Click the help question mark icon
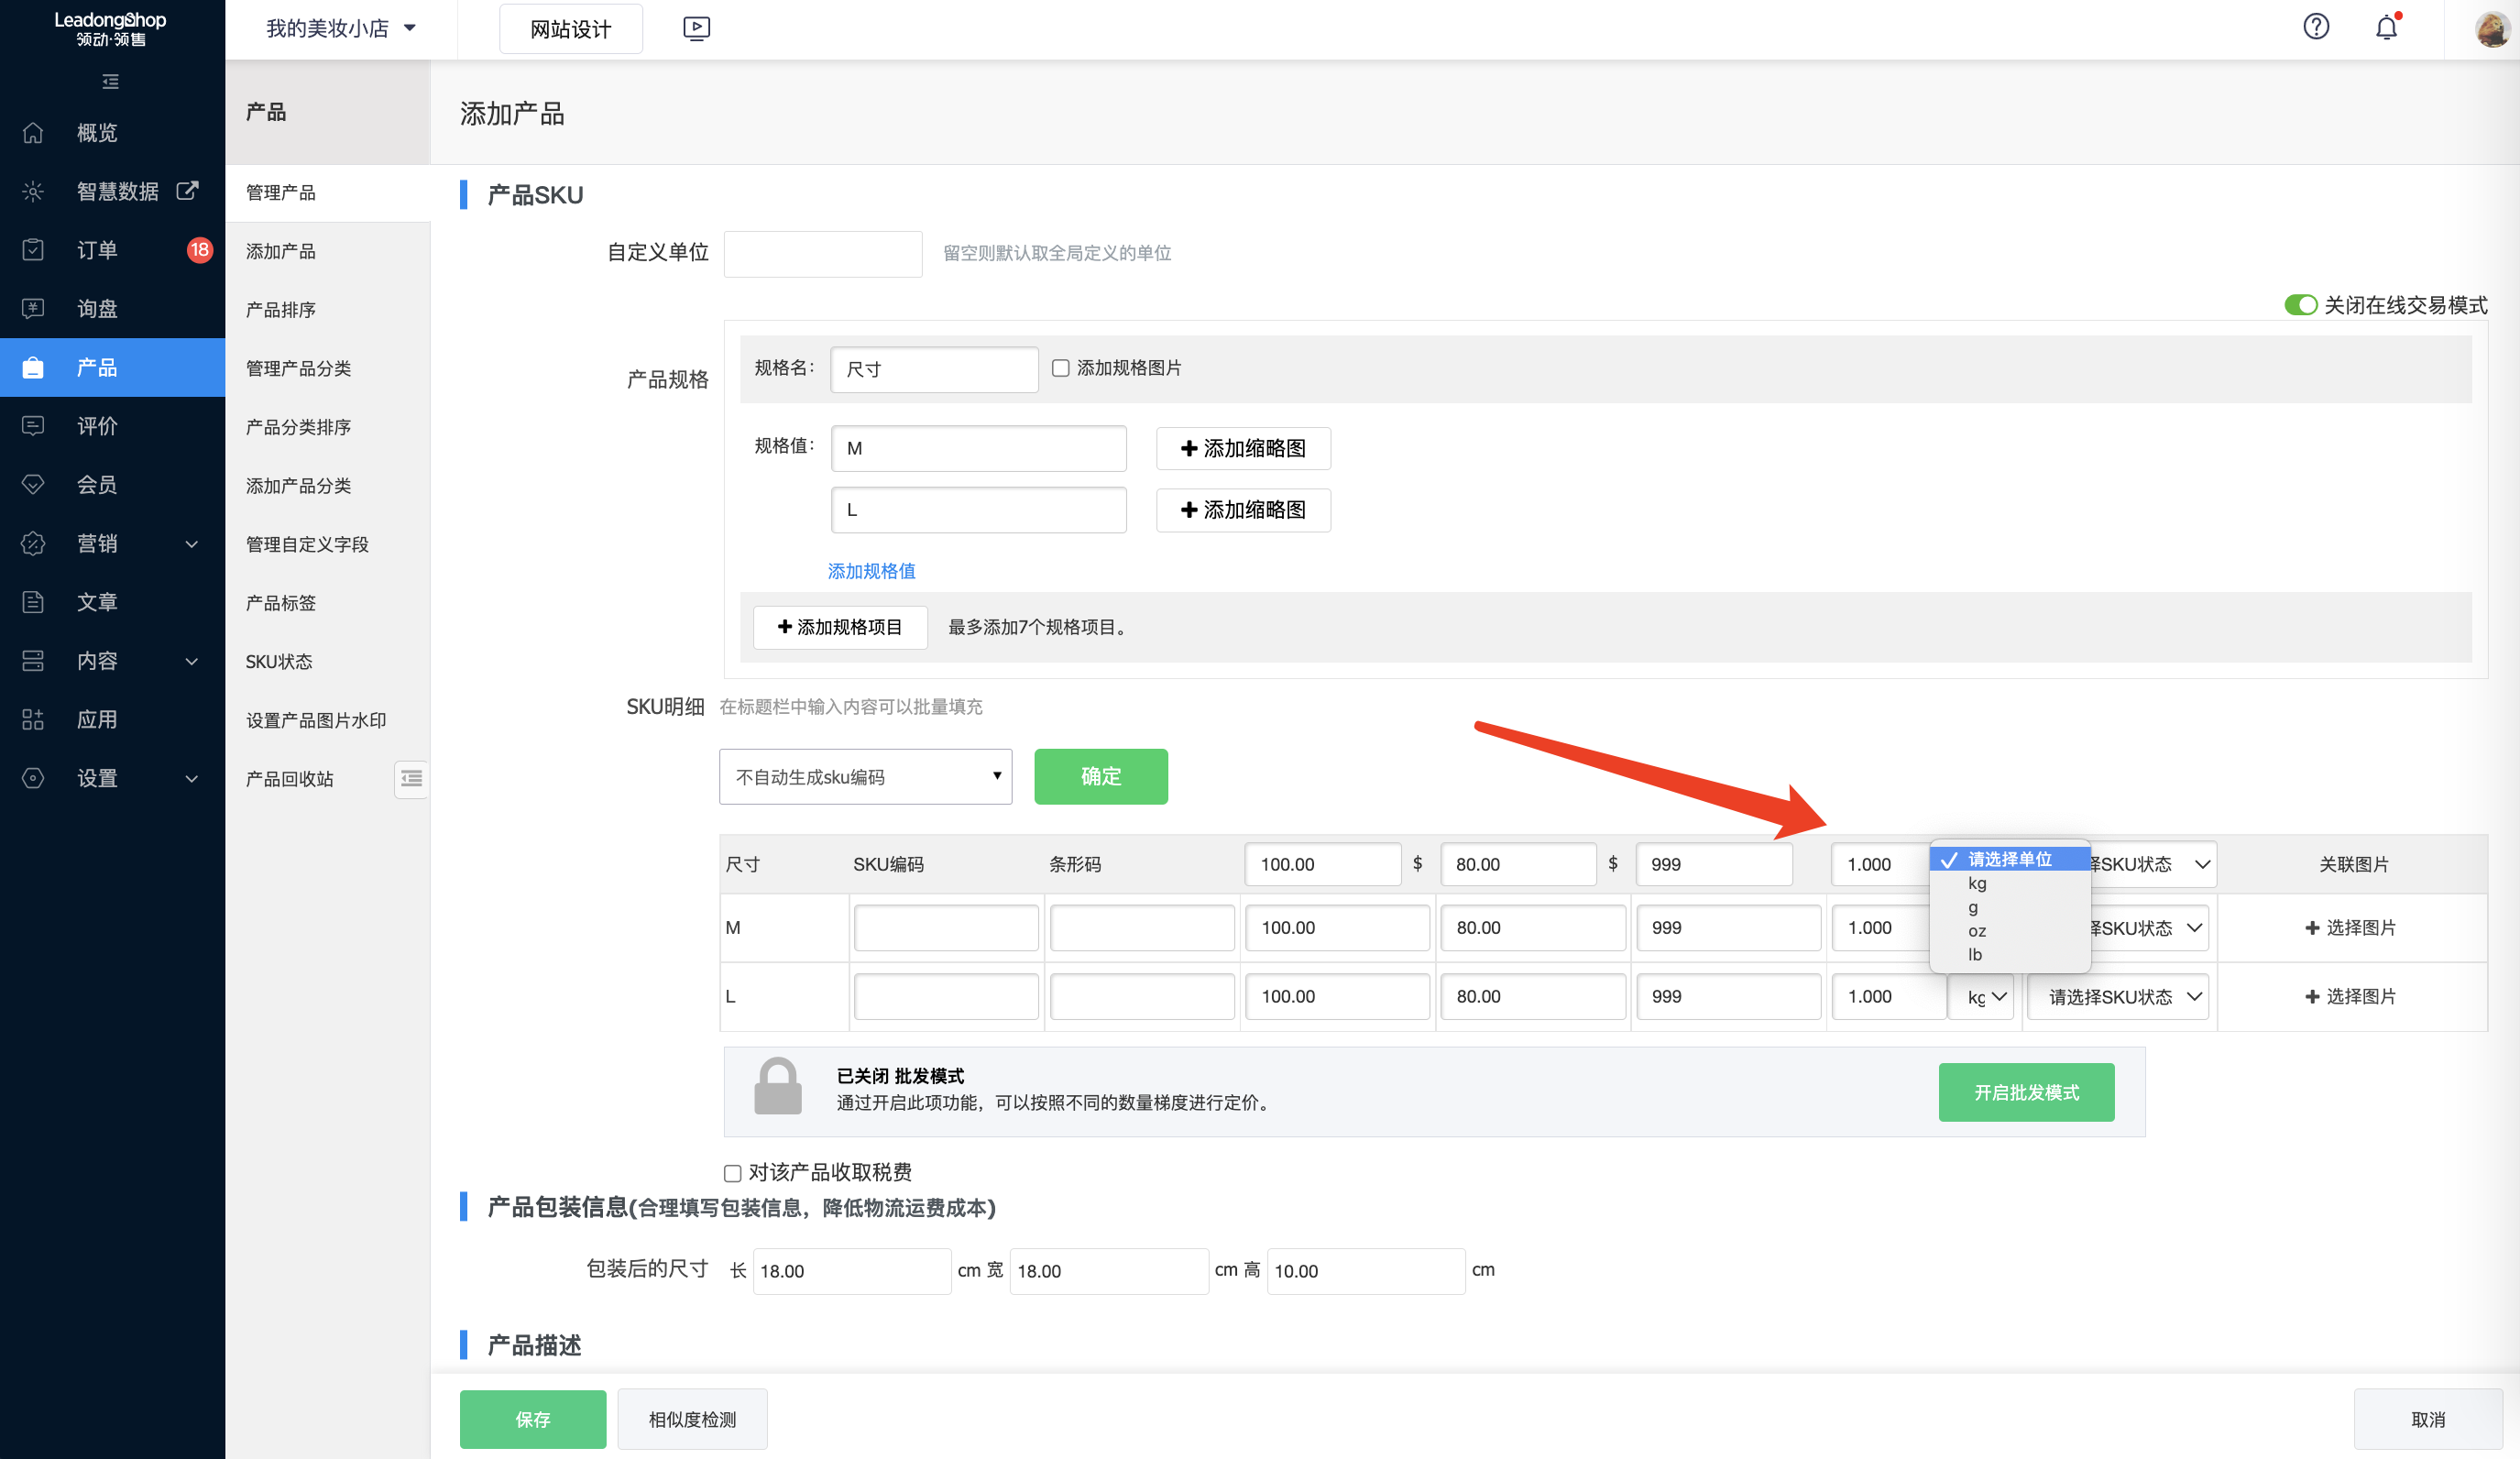Screen dimensions: 2520x1459 (2315, 27)
